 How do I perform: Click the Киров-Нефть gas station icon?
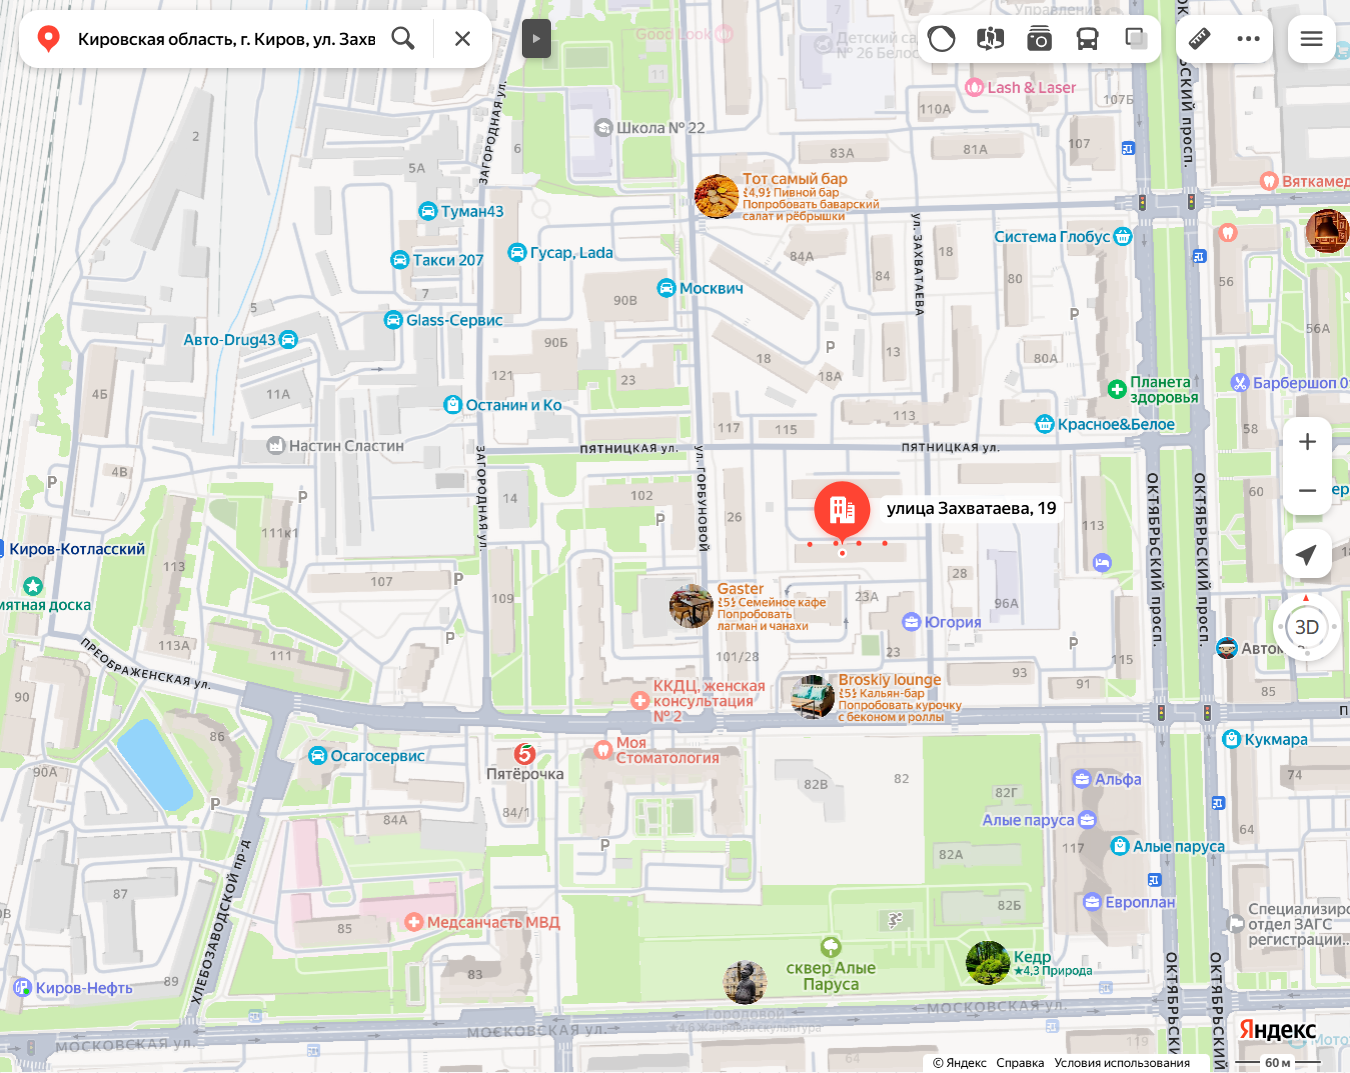[x=22, y=988]
